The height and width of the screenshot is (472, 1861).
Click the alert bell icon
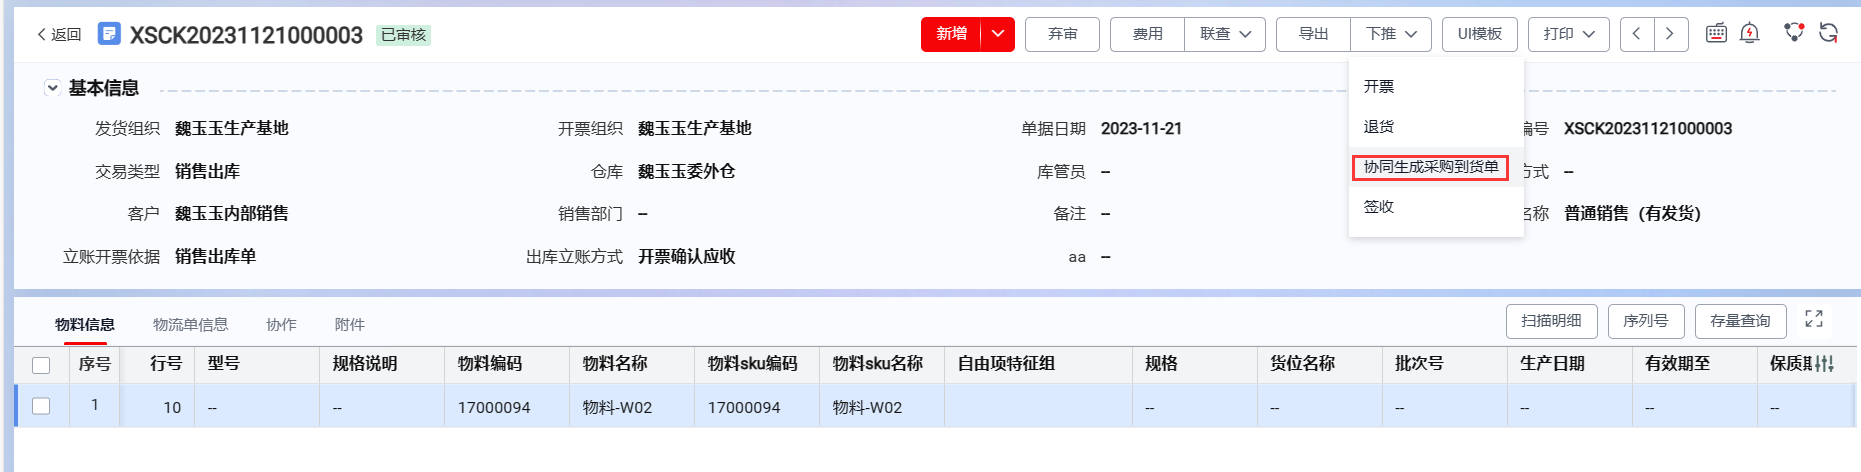1750,33
